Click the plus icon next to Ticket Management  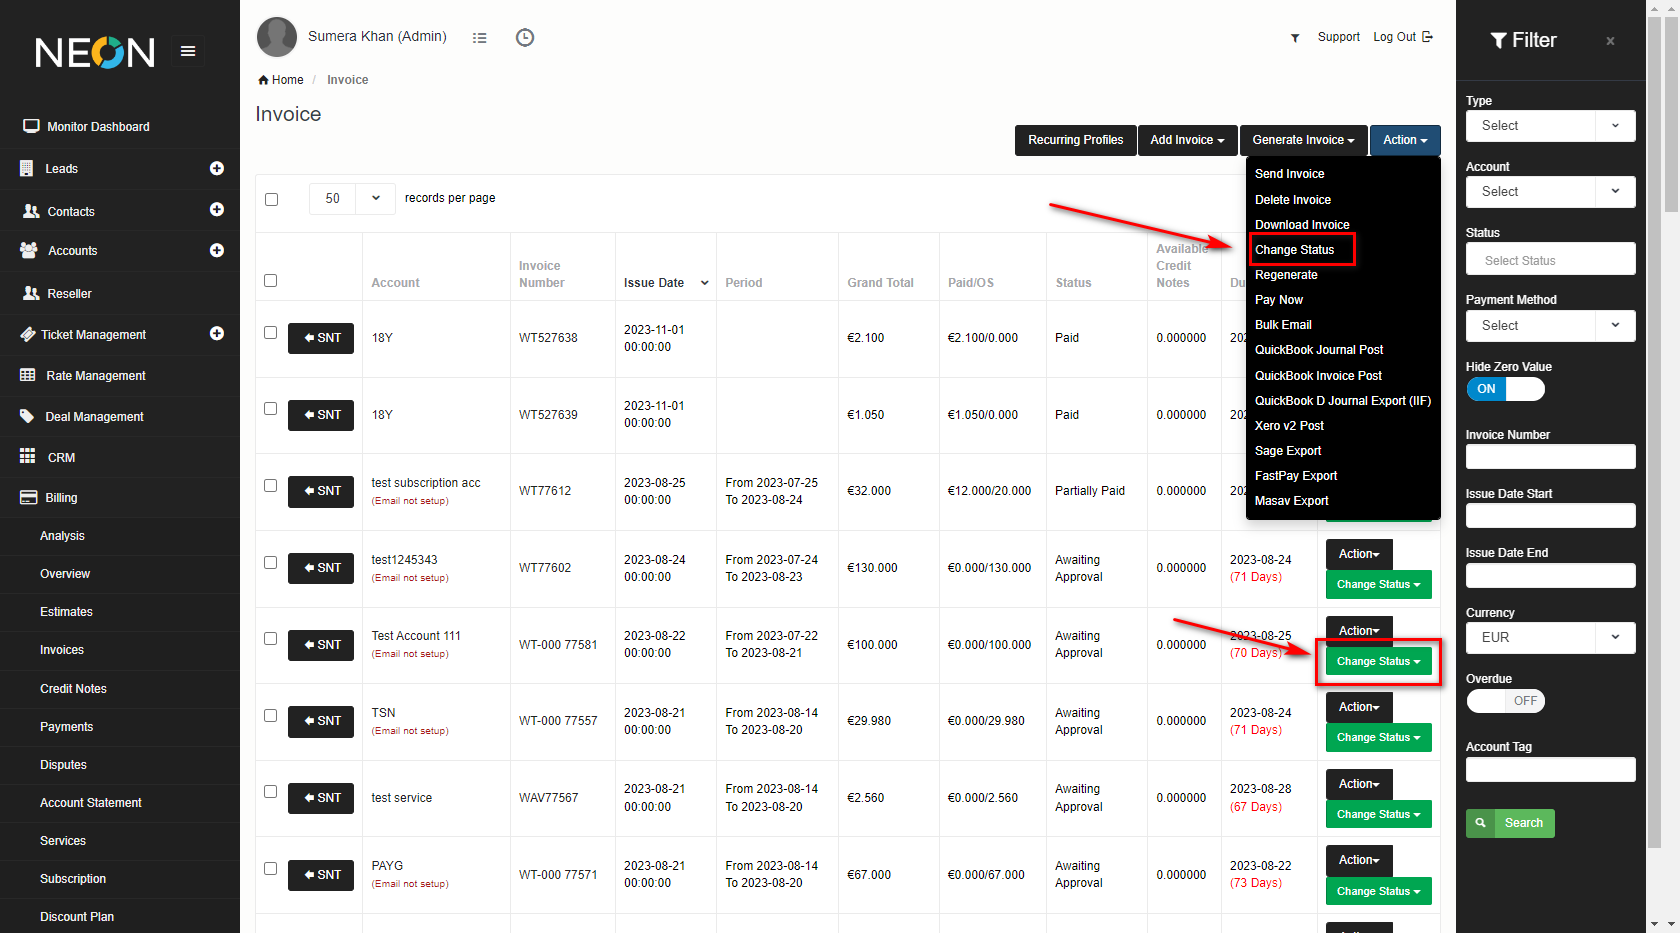[216, 334]
